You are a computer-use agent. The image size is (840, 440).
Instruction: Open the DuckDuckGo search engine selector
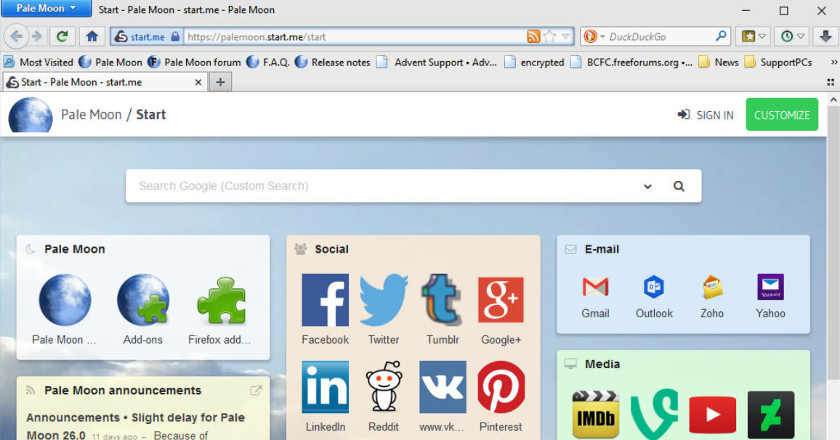coord(594,36)
